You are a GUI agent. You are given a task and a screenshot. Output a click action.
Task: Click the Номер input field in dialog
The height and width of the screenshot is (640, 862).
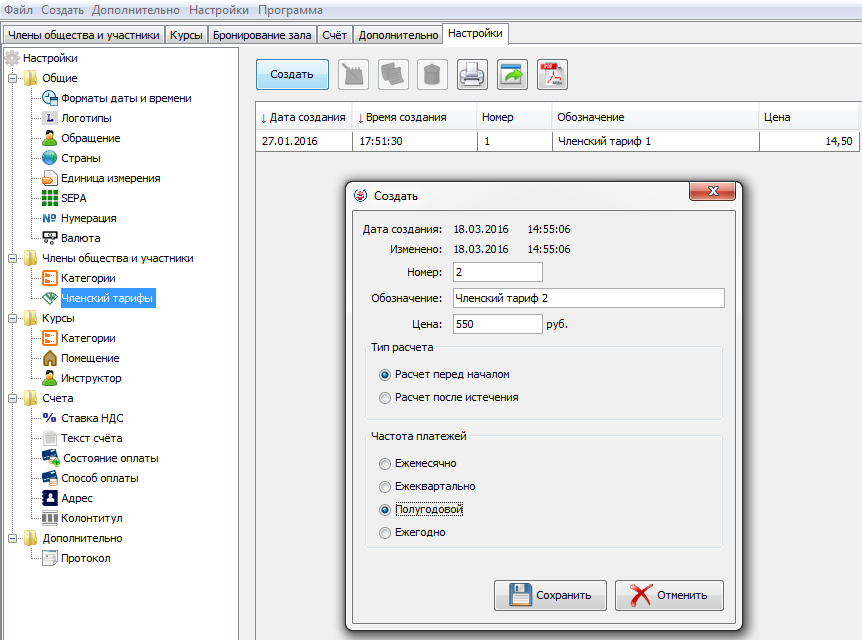[x=498, y=272]
